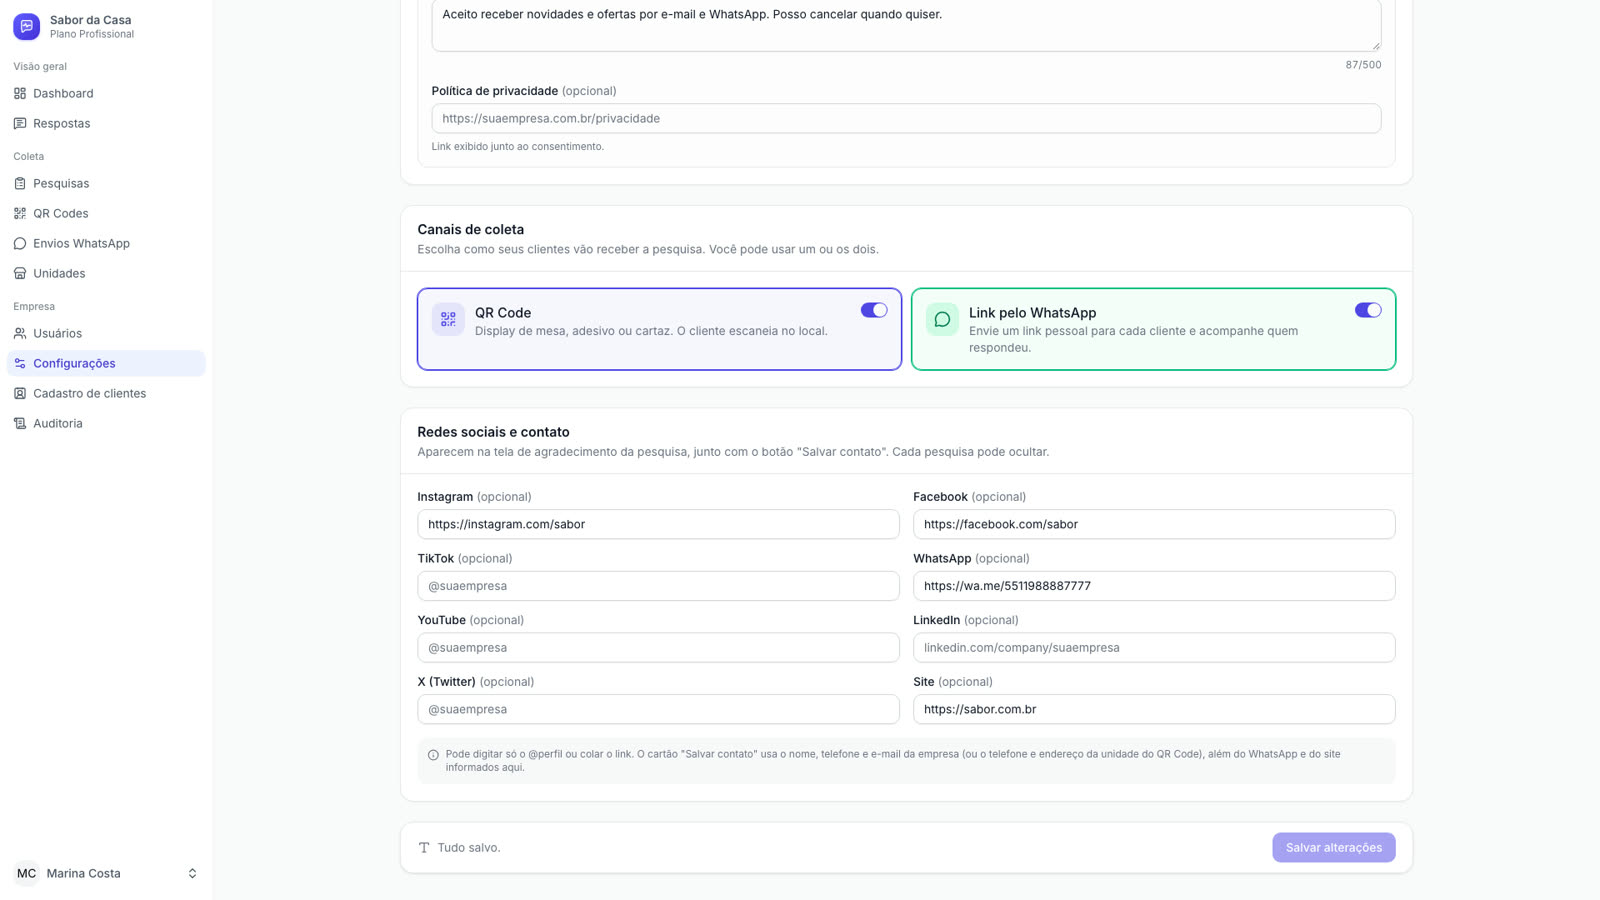Turn off the Link pelo WhatsApp toggle
The width and height of the screenshot is (1600, 900).
1368,310
